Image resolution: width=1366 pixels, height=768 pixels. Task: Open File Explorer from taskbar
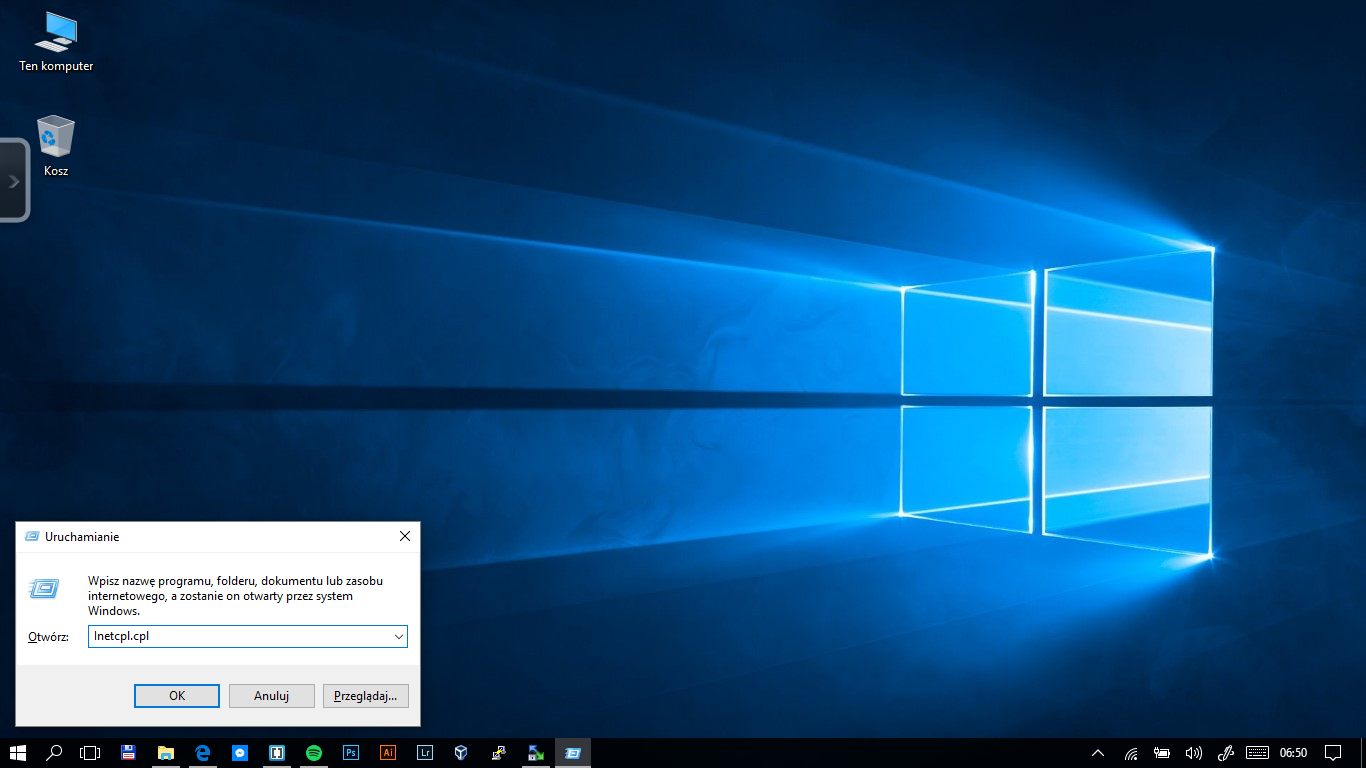pyautogui.click(x=165, y=753)
